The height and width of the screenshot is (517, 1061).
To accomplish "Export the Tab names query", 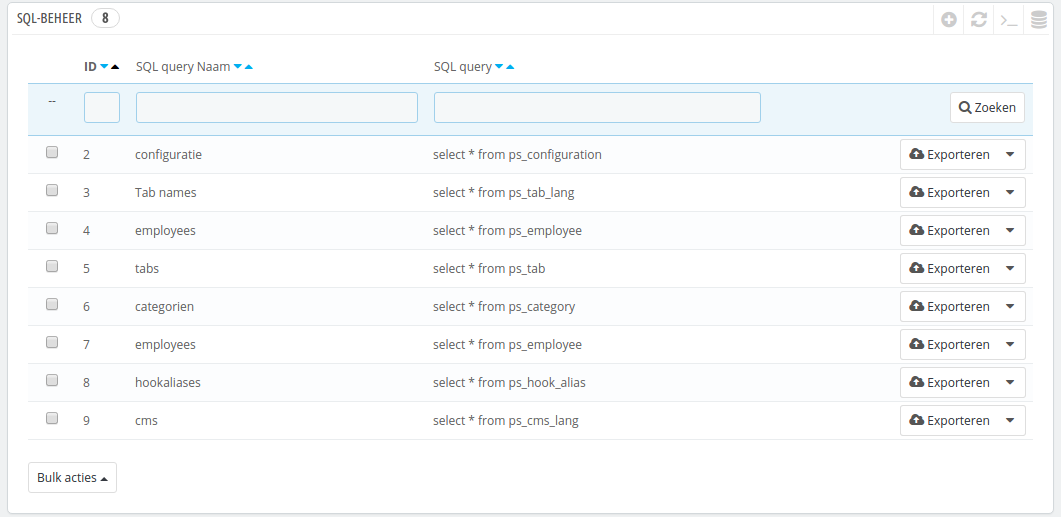I will (x=949, y=192).
